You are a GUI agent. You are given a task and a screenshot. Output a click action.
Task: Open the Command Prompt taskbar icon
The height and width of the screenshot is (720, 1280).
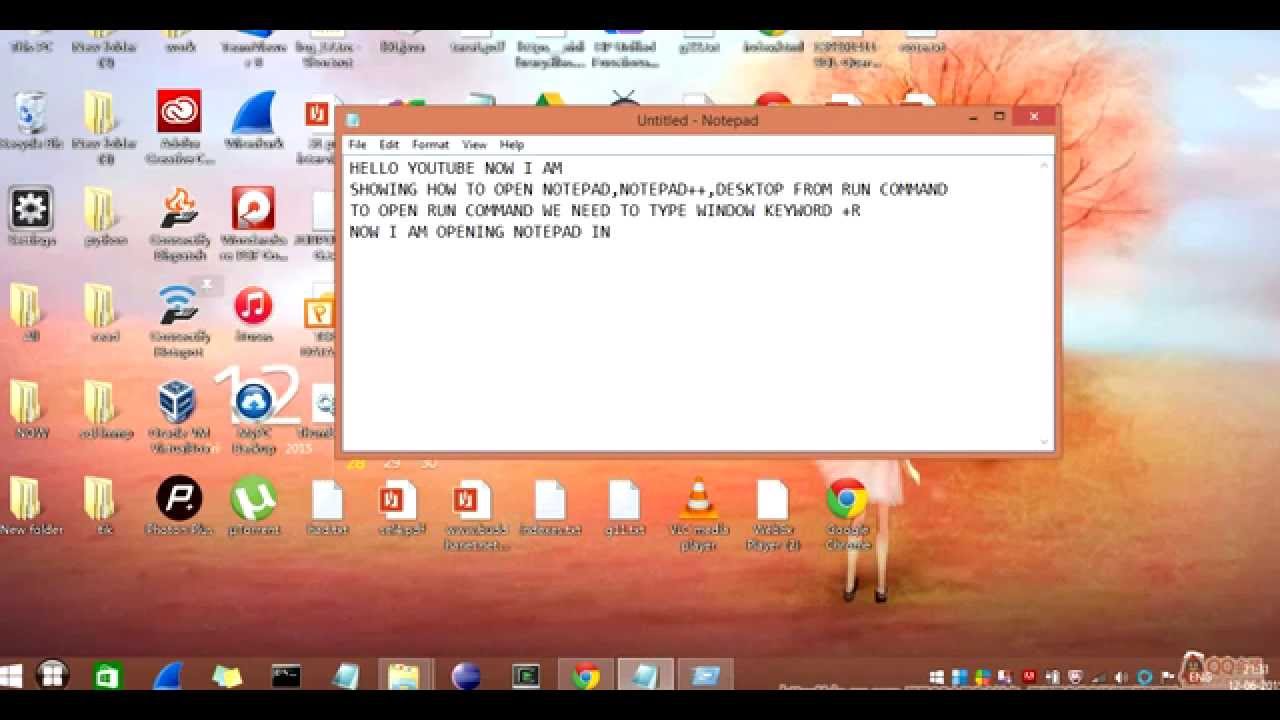pyautogui.click(x=286, y=676)
